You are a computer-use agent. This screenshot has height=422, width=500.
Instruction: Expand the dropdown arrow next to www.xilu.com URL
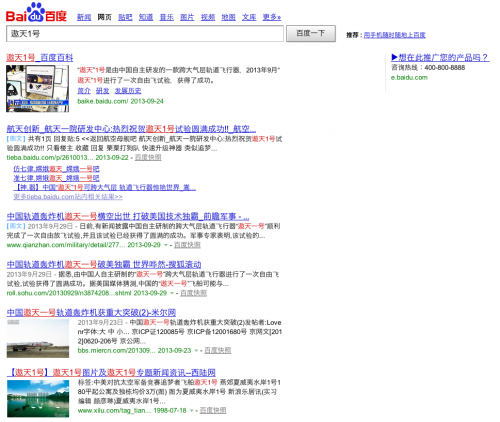click(192, 411)
